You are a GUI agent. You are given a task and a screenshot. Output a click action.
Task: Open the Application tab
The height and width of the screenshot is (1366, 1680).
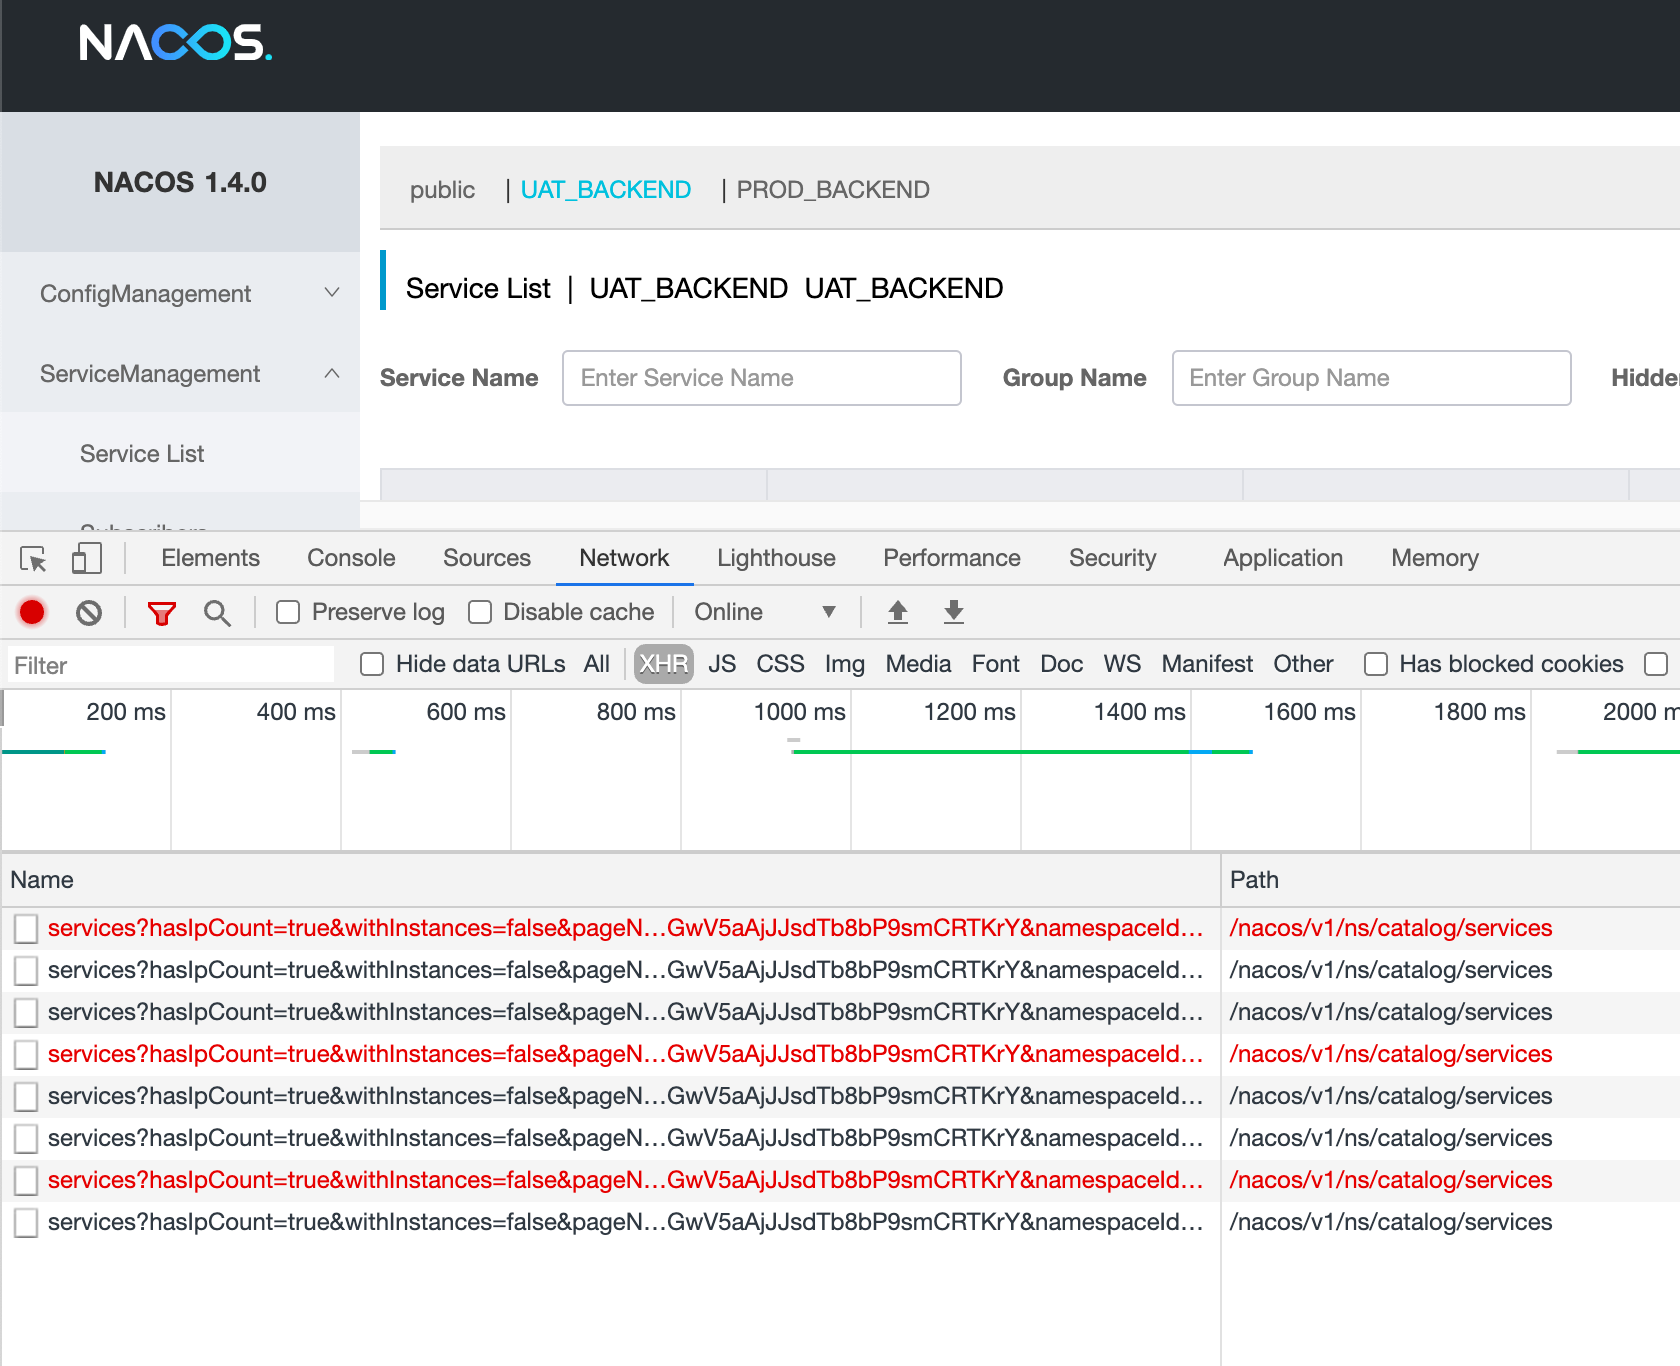tap(1283, 558)
